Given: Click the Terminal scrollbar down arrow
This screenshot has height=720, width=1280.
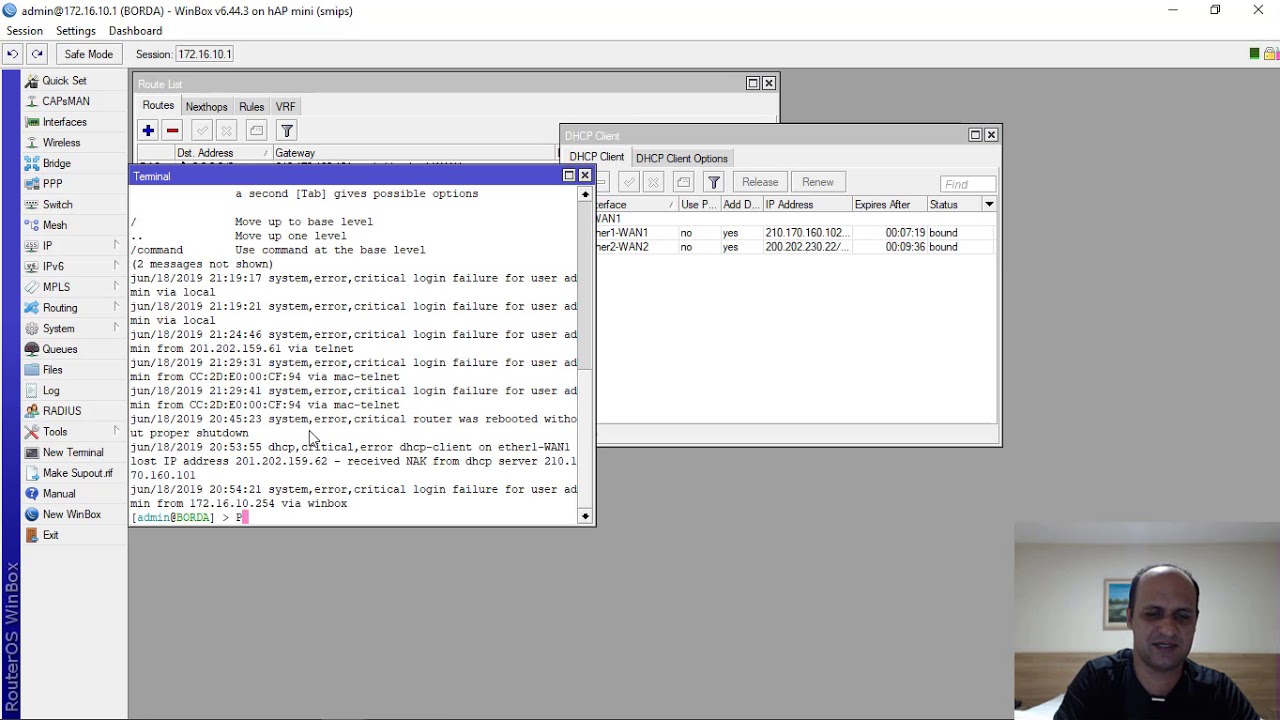Looking at the screenshot, I should (585, 516).
